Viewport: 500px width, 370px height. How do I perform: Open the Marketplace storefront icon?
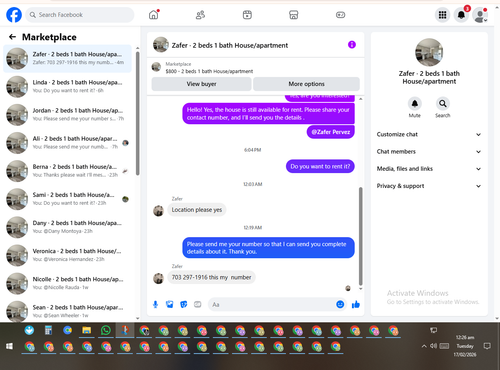click(x=294, y=15)
